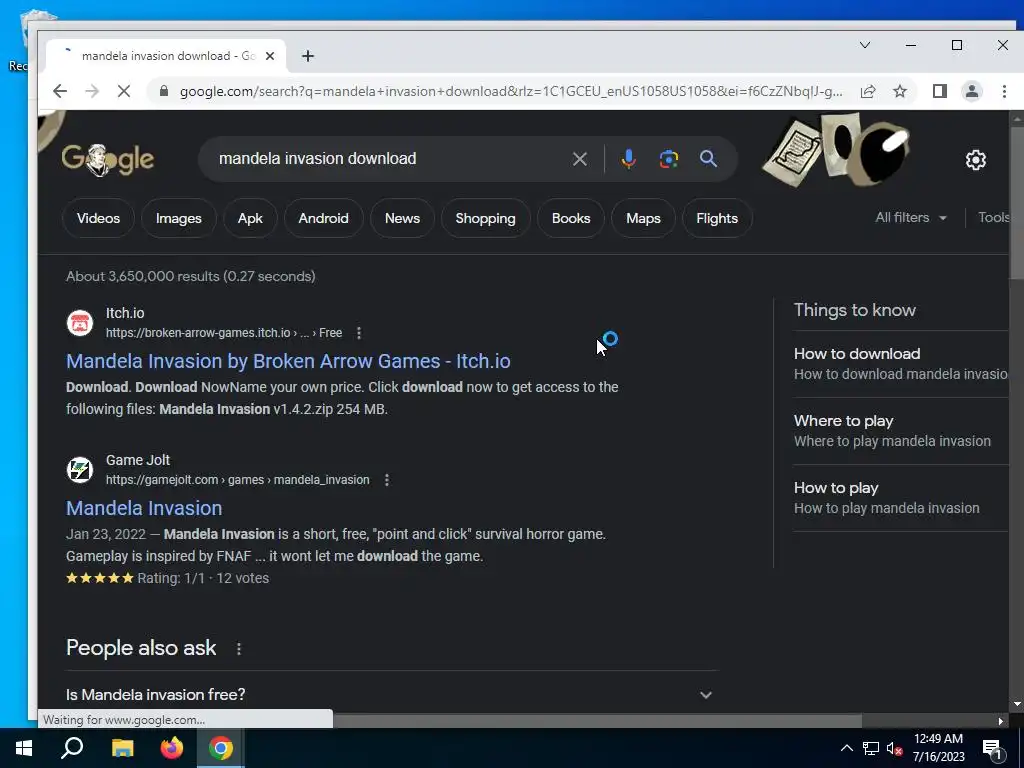
Task: Bookmark this tab with the star icon
Action: (900, 91)
